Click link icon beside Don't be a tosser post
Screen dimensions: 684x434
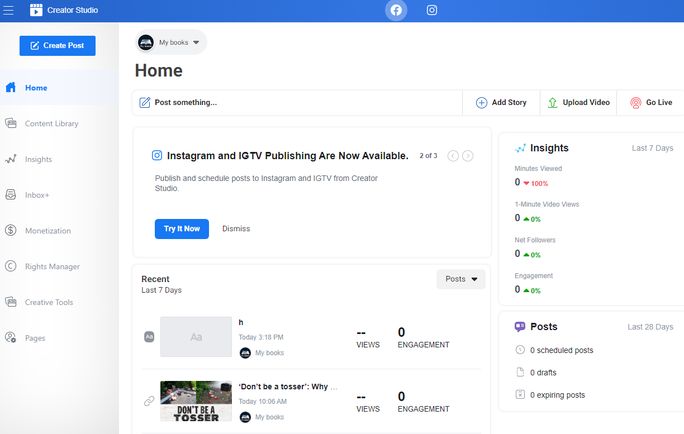tap(149, 401)
